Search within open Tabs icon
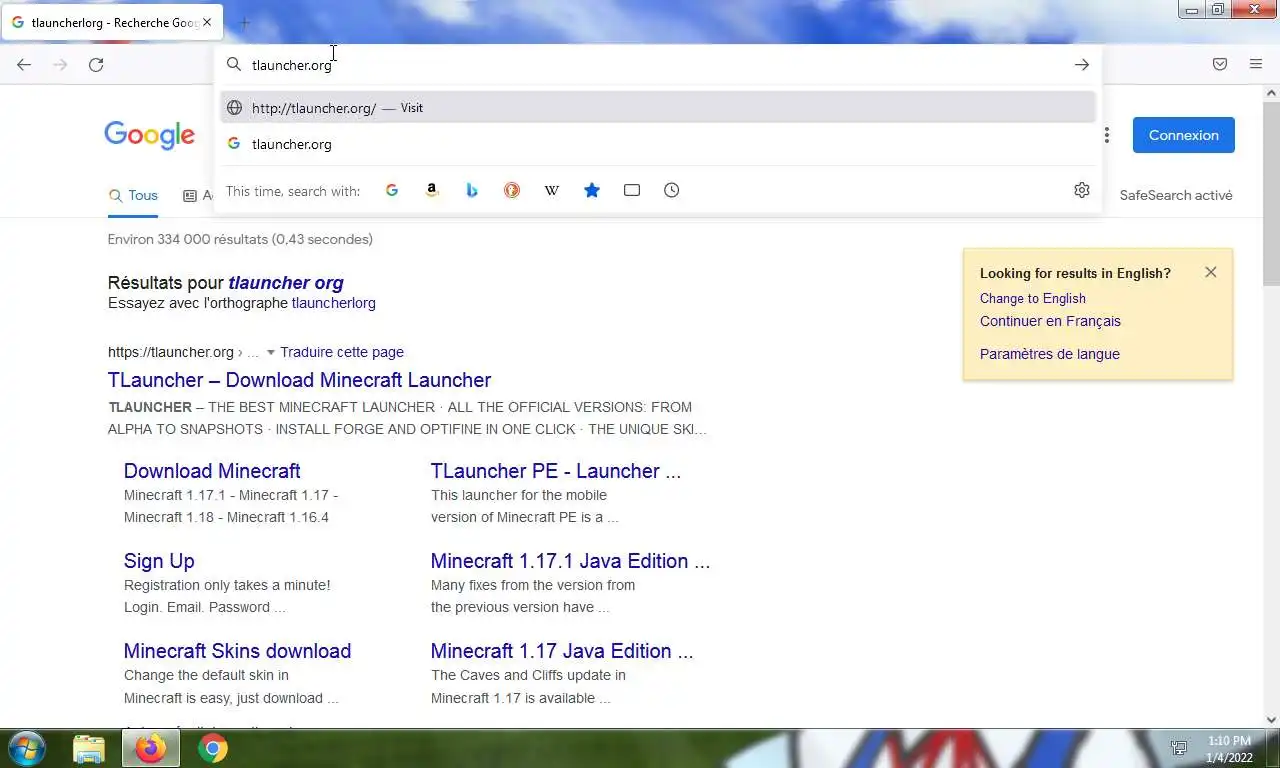 (x=632, y=190)
